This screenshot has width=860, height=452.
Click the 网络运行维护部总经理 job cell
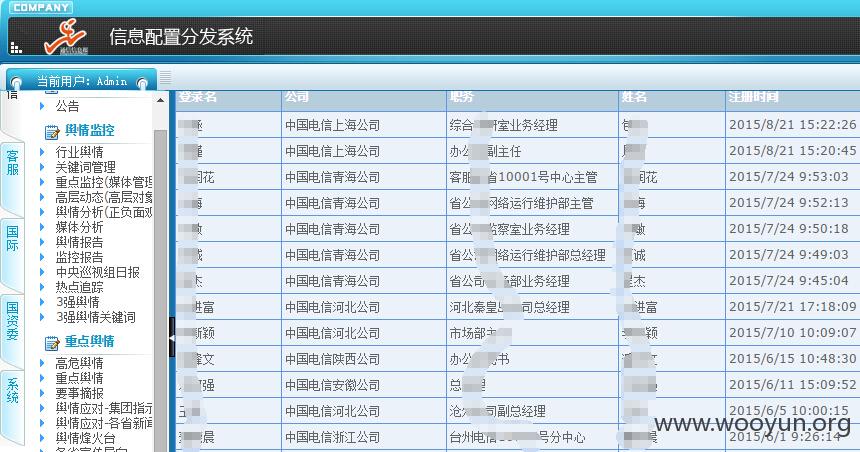tap(531, 255)
